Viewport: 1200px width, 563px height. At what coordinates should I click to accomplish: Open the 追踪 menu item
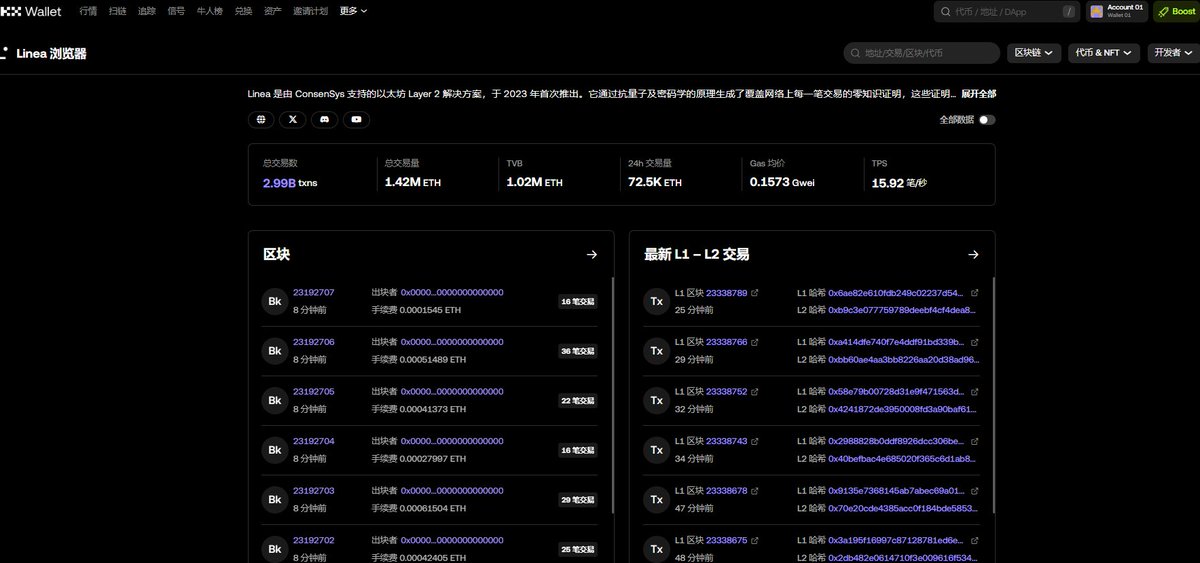tap(147, 11)
